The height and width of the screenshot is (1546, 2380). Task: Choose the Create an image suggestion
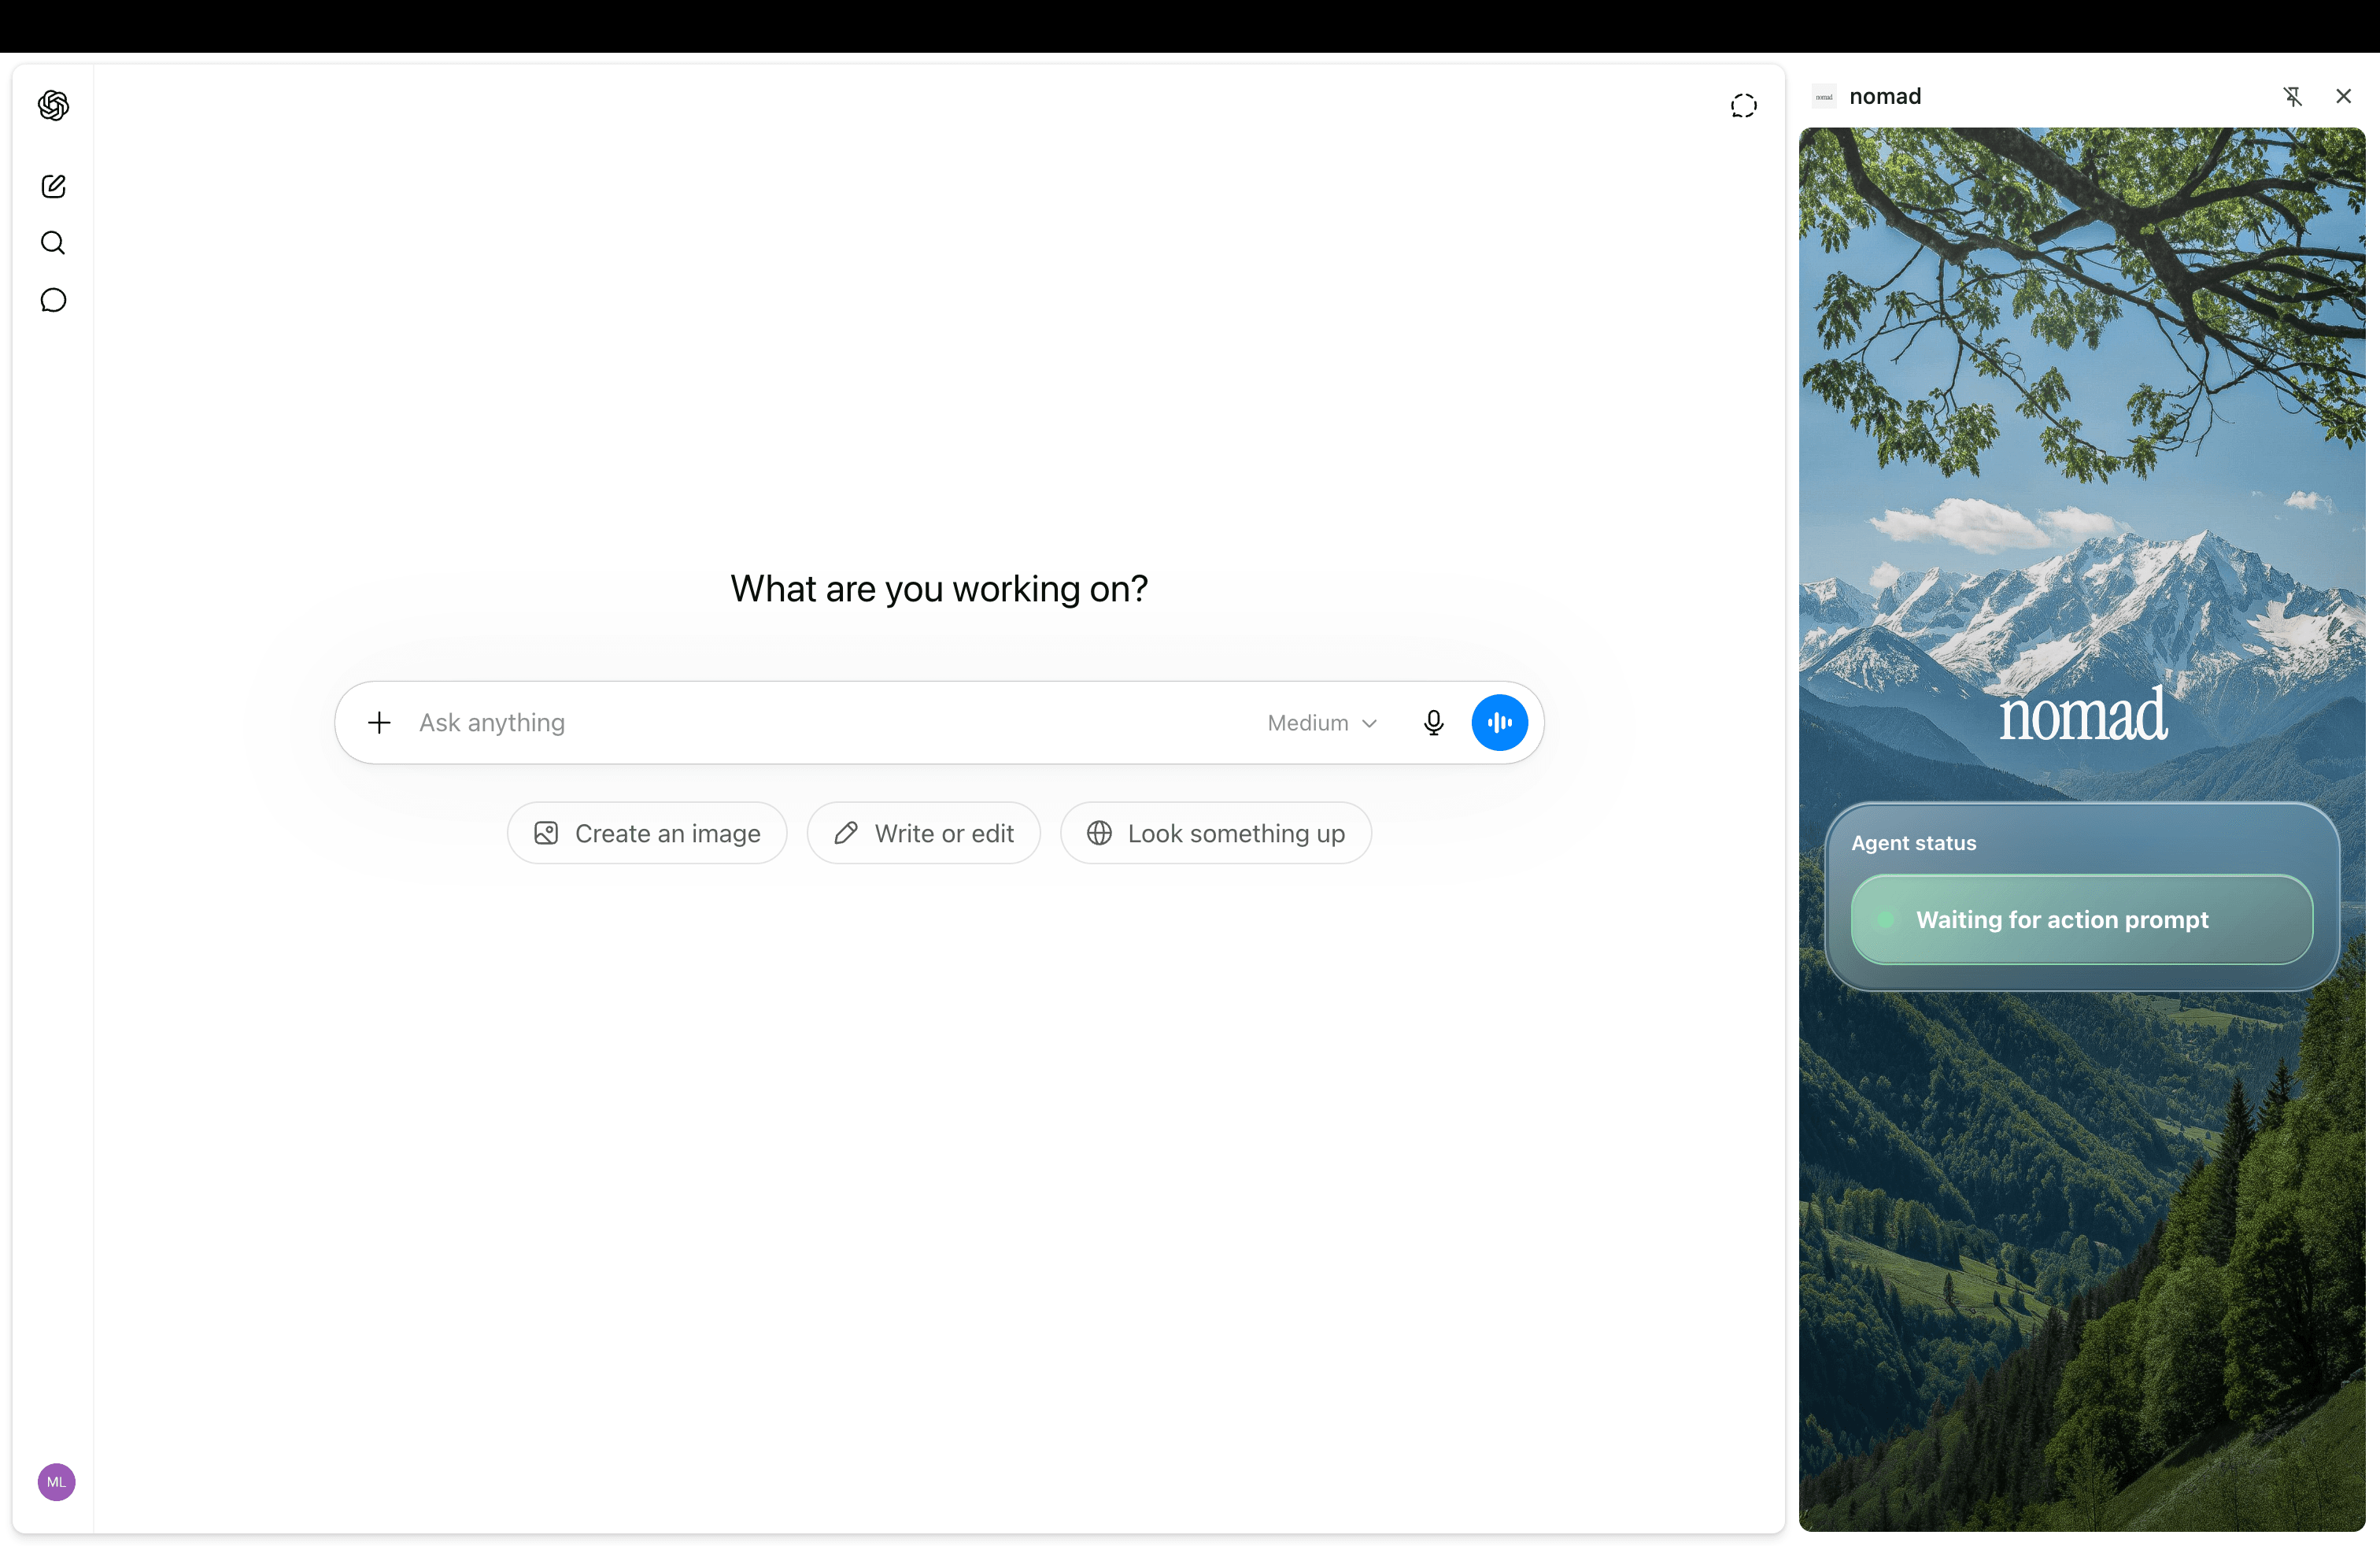(x=647, y=833)
